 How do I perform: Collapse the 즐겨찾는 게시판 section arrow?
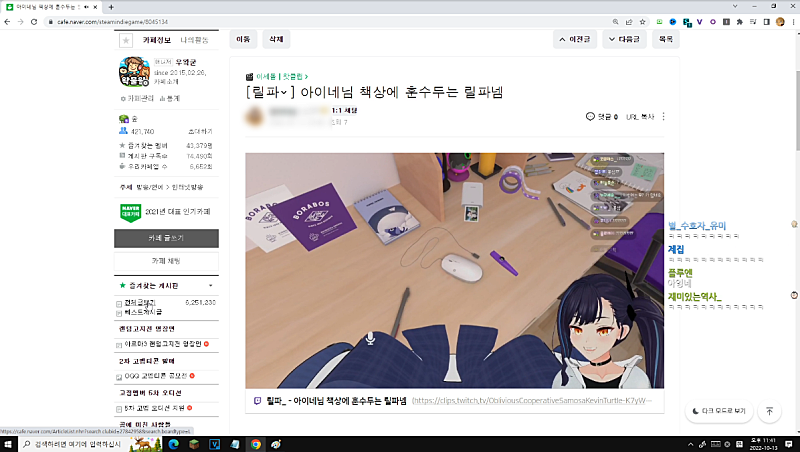(x=211, y=286)
